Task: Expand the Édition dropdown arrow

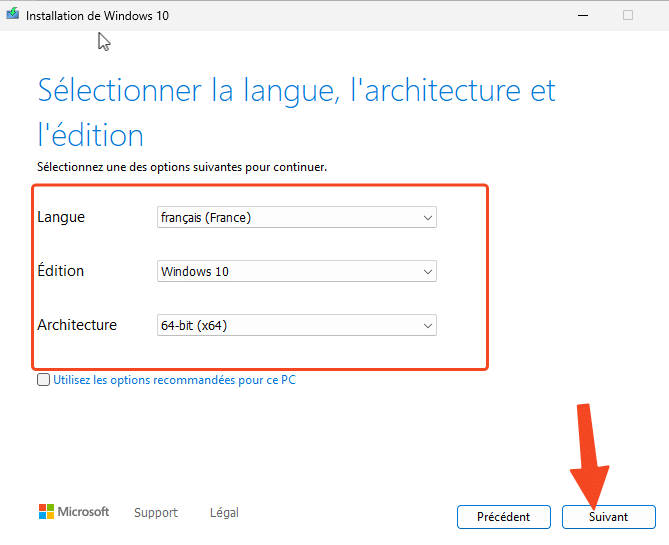Action: (428, 271)
